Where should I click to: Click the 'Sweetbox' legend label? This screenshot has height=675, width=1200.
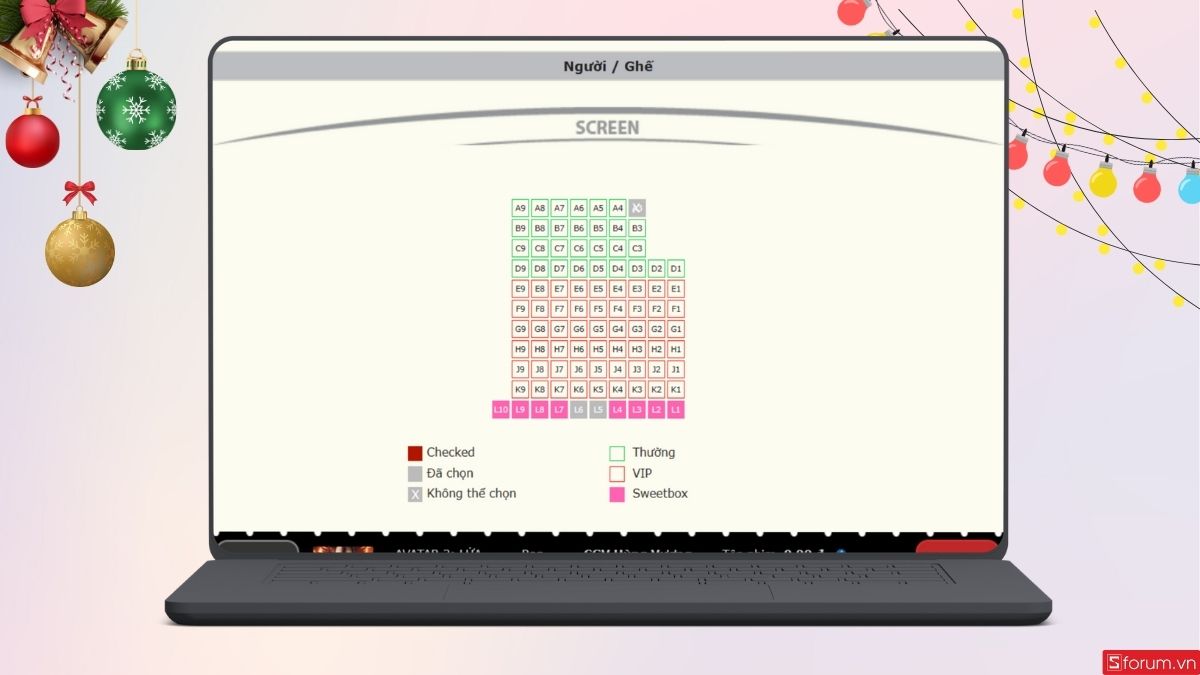(660, 493)
